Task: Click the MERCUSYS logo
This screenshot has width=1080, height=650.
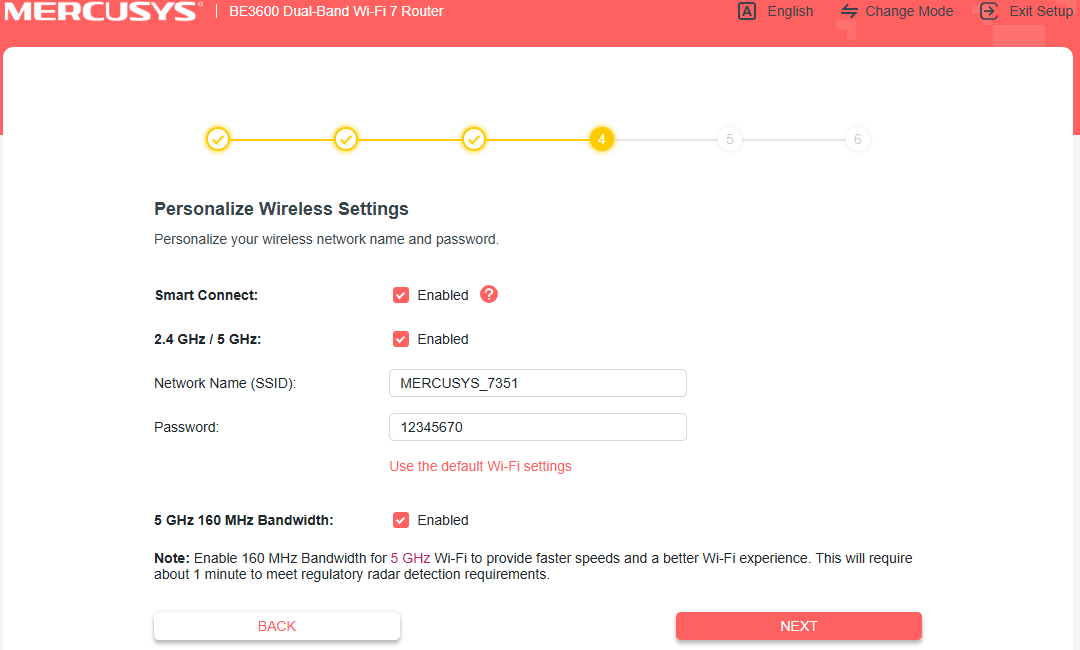Action: (x=100, y=13)
